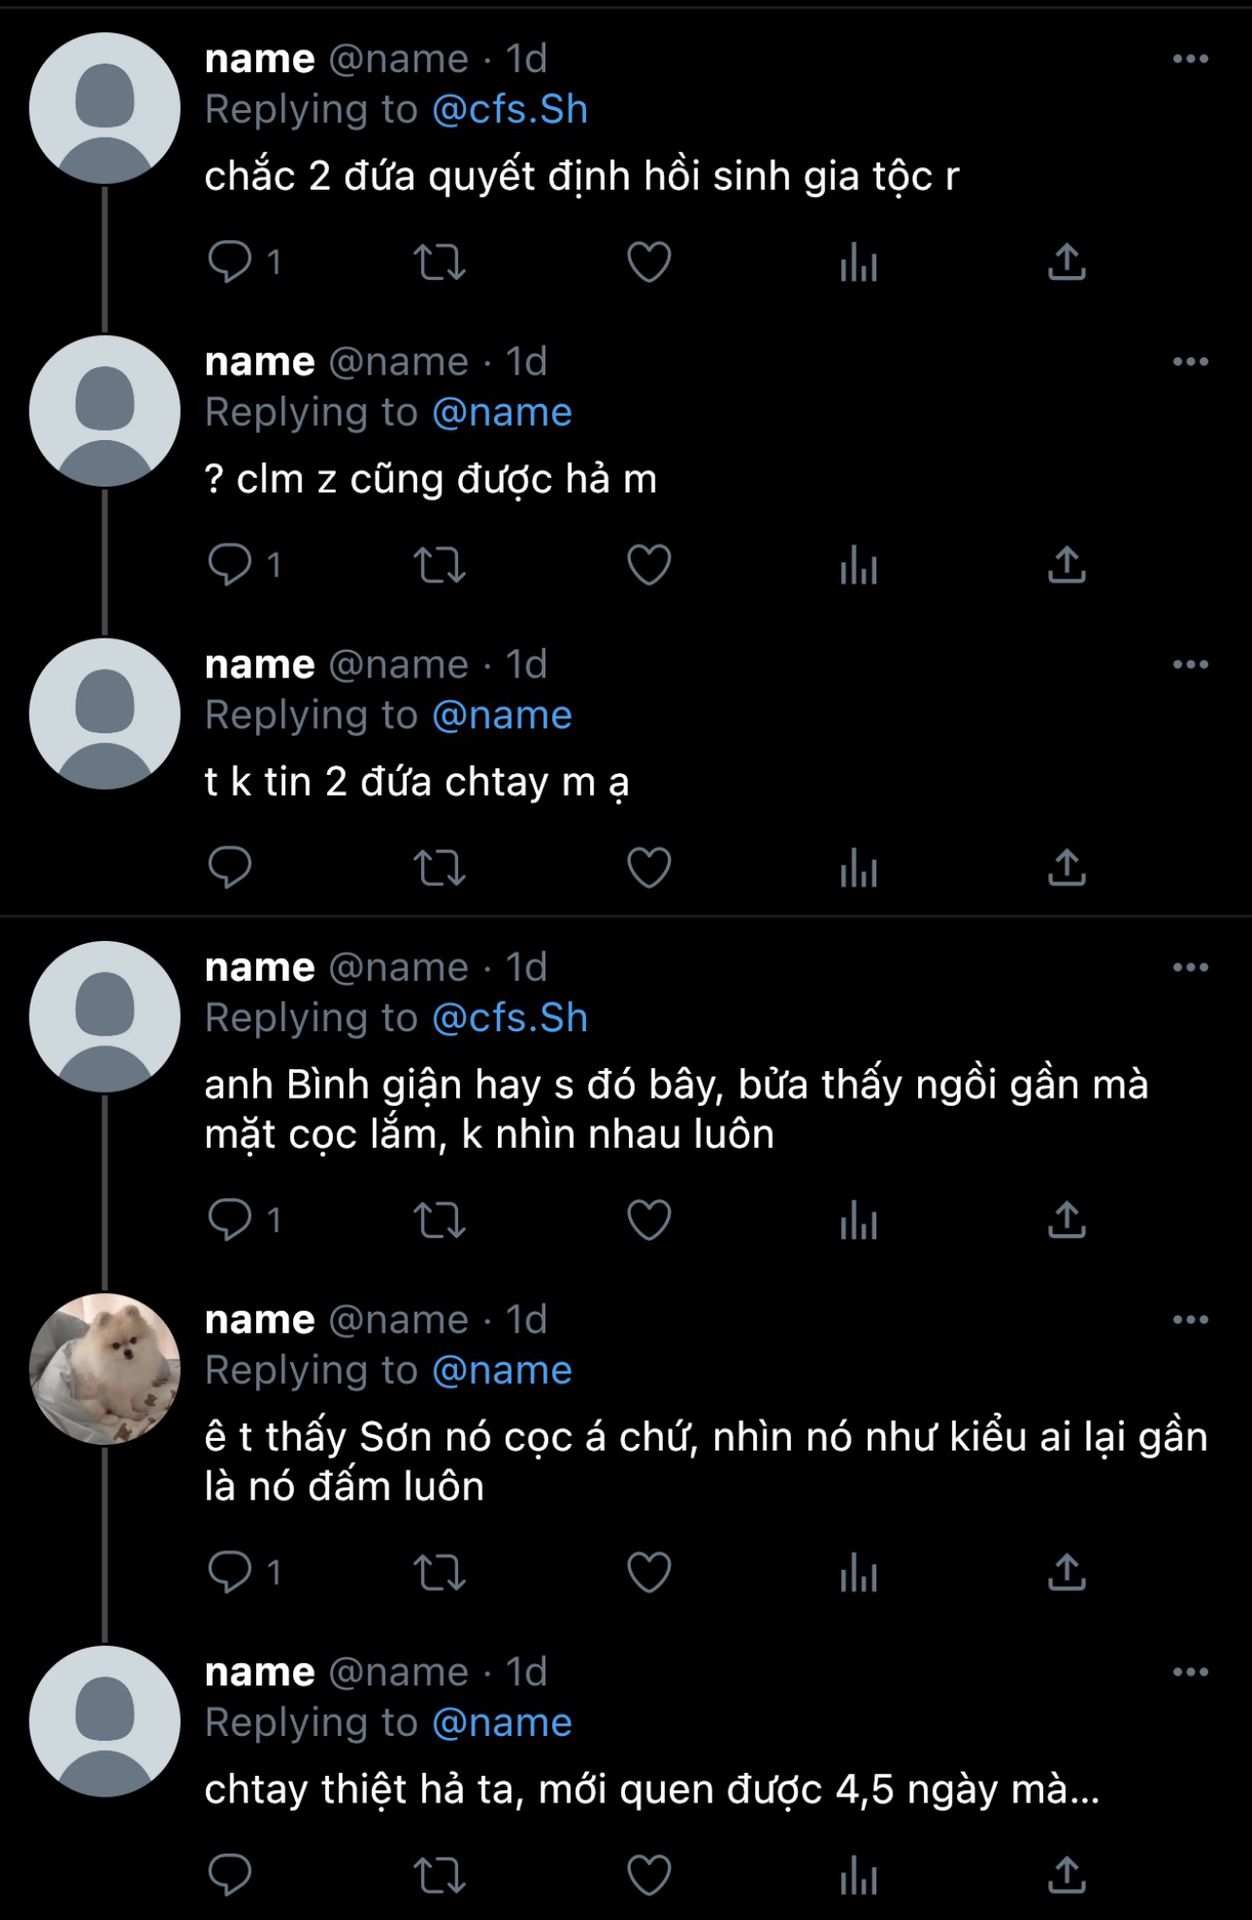Like the "t k tin 2 đứa chtay" tweet
The image size is (1252, 1920).
coord(649,868)
